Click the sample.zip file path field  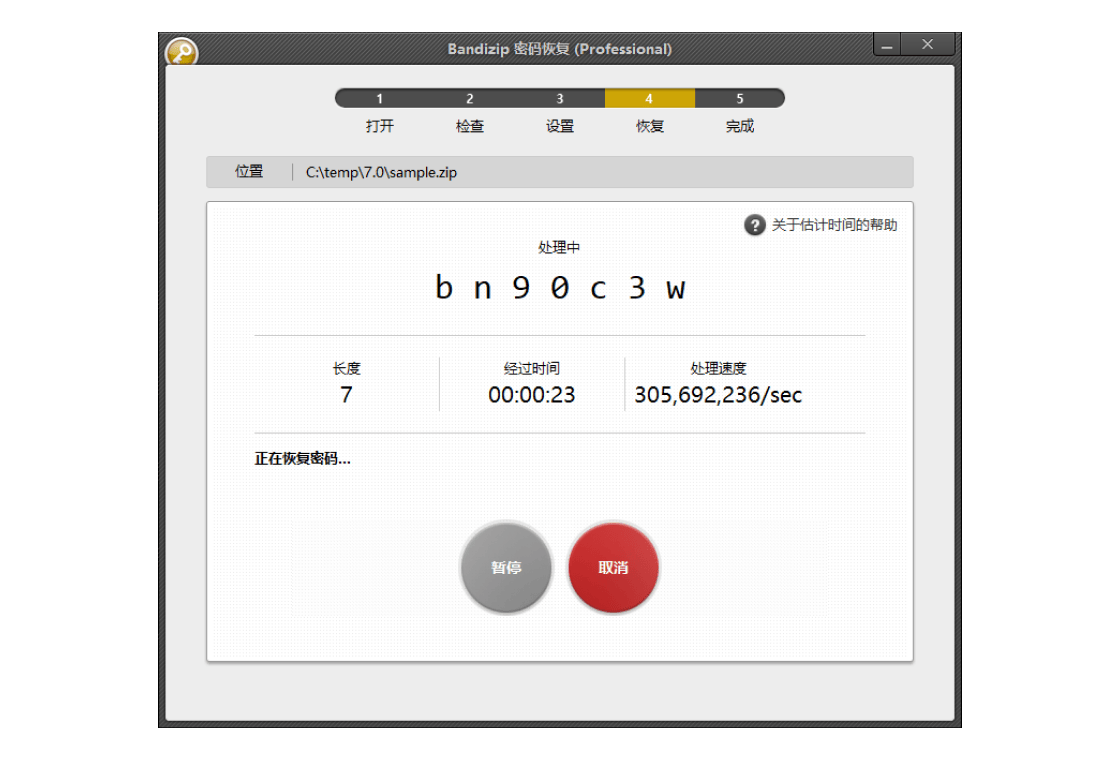coord(381,172)
